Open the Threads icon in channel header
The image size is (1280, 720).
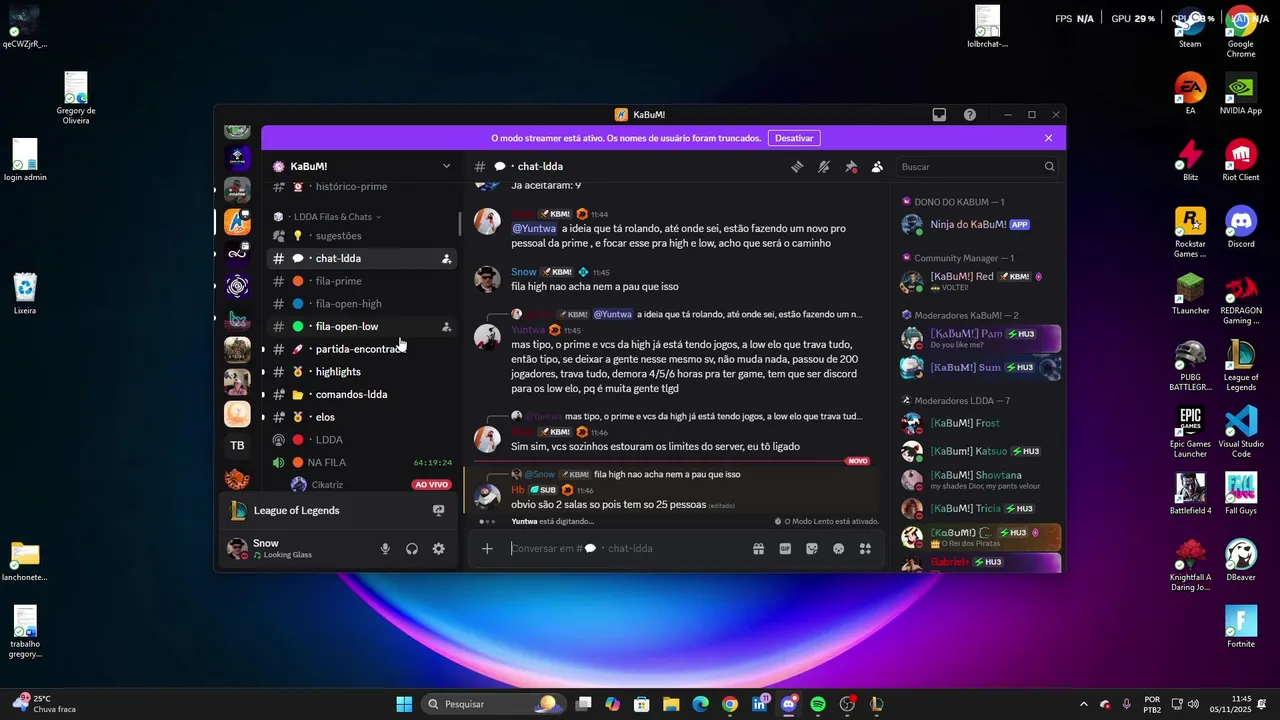[x=797, y=167]
